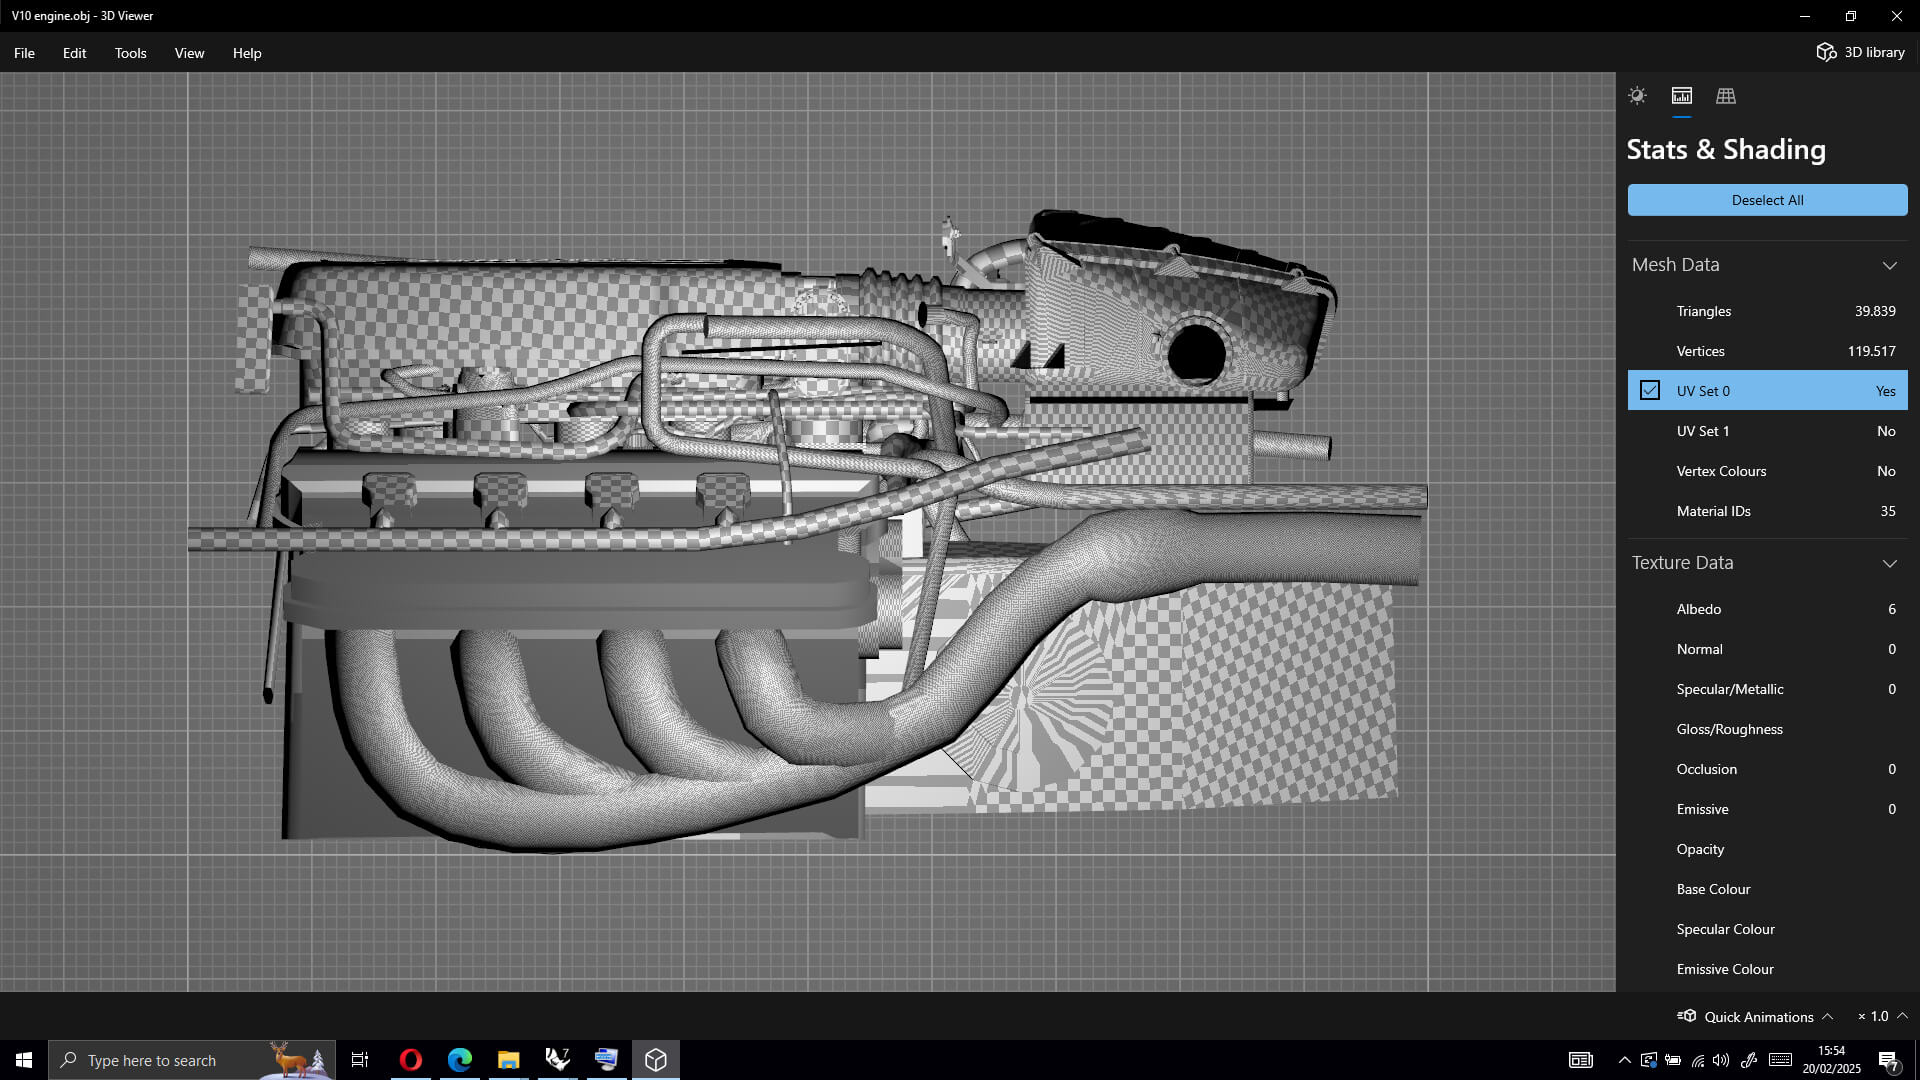This screenshot has height=1080, width=1920.
Task: Open the Windows Start menu
Action: 24,1060
